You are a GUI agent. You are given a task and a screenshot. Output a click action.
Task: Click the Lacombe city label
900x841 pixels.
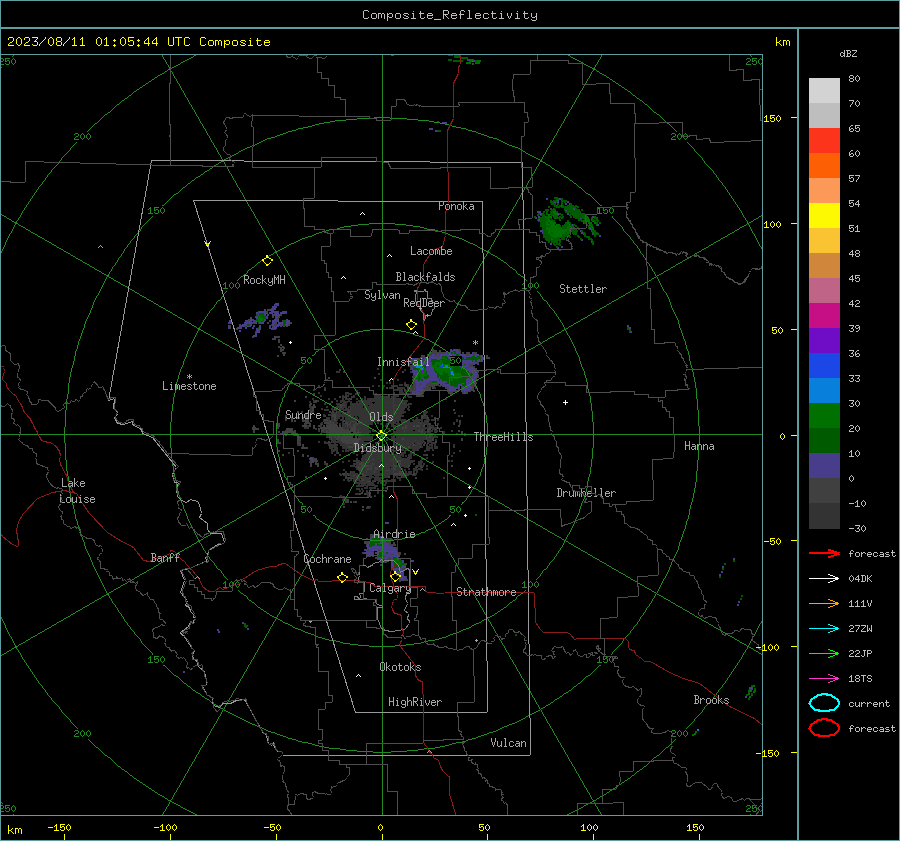pos(431,251)
